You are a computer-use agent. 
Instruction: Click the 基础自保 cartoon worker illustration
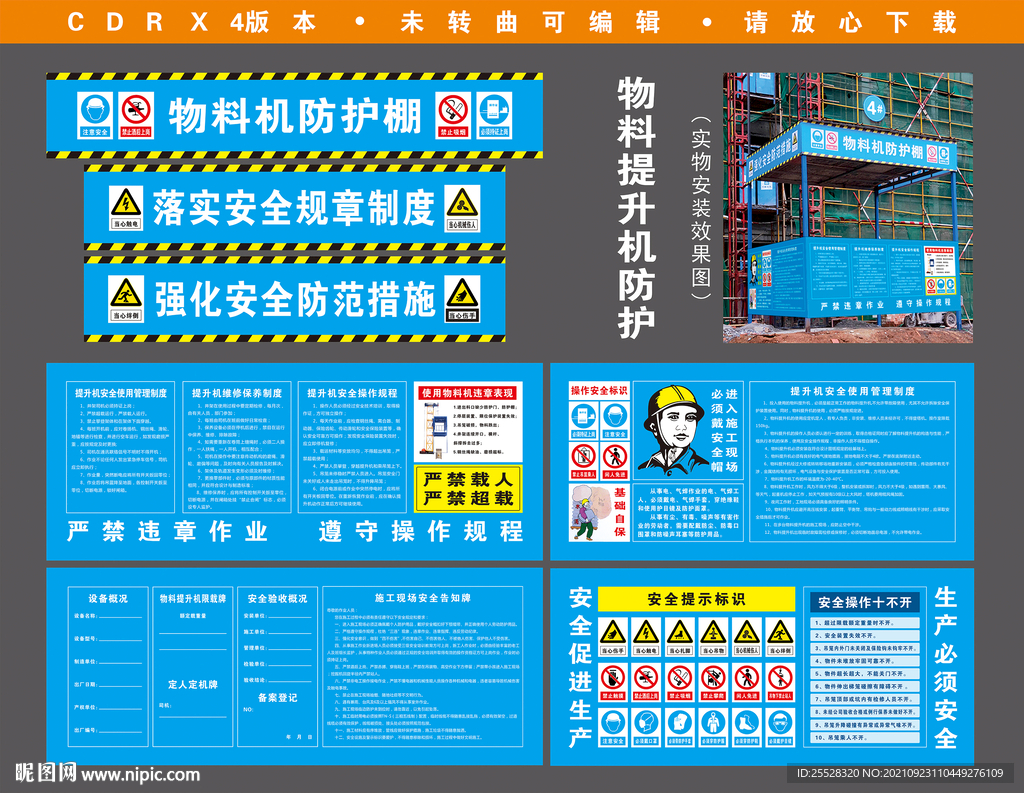click(590, 512)
